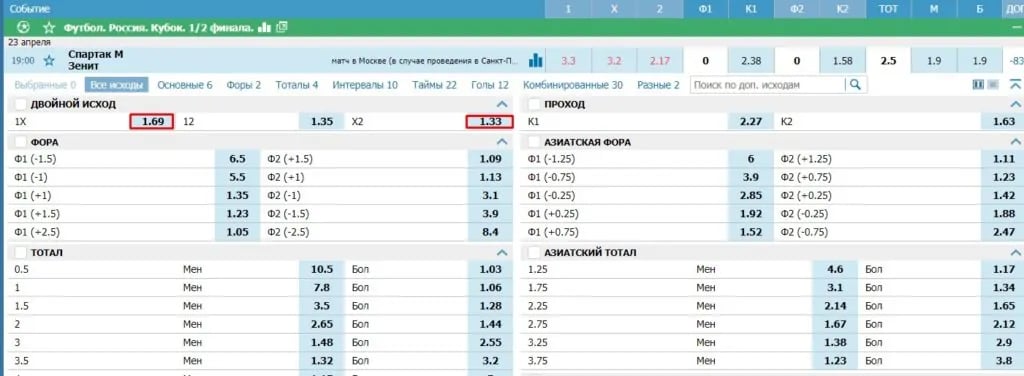Open the Интервалы 10 tab
The width and height of the screenshot is (1024, 376).
click(365, 85)
